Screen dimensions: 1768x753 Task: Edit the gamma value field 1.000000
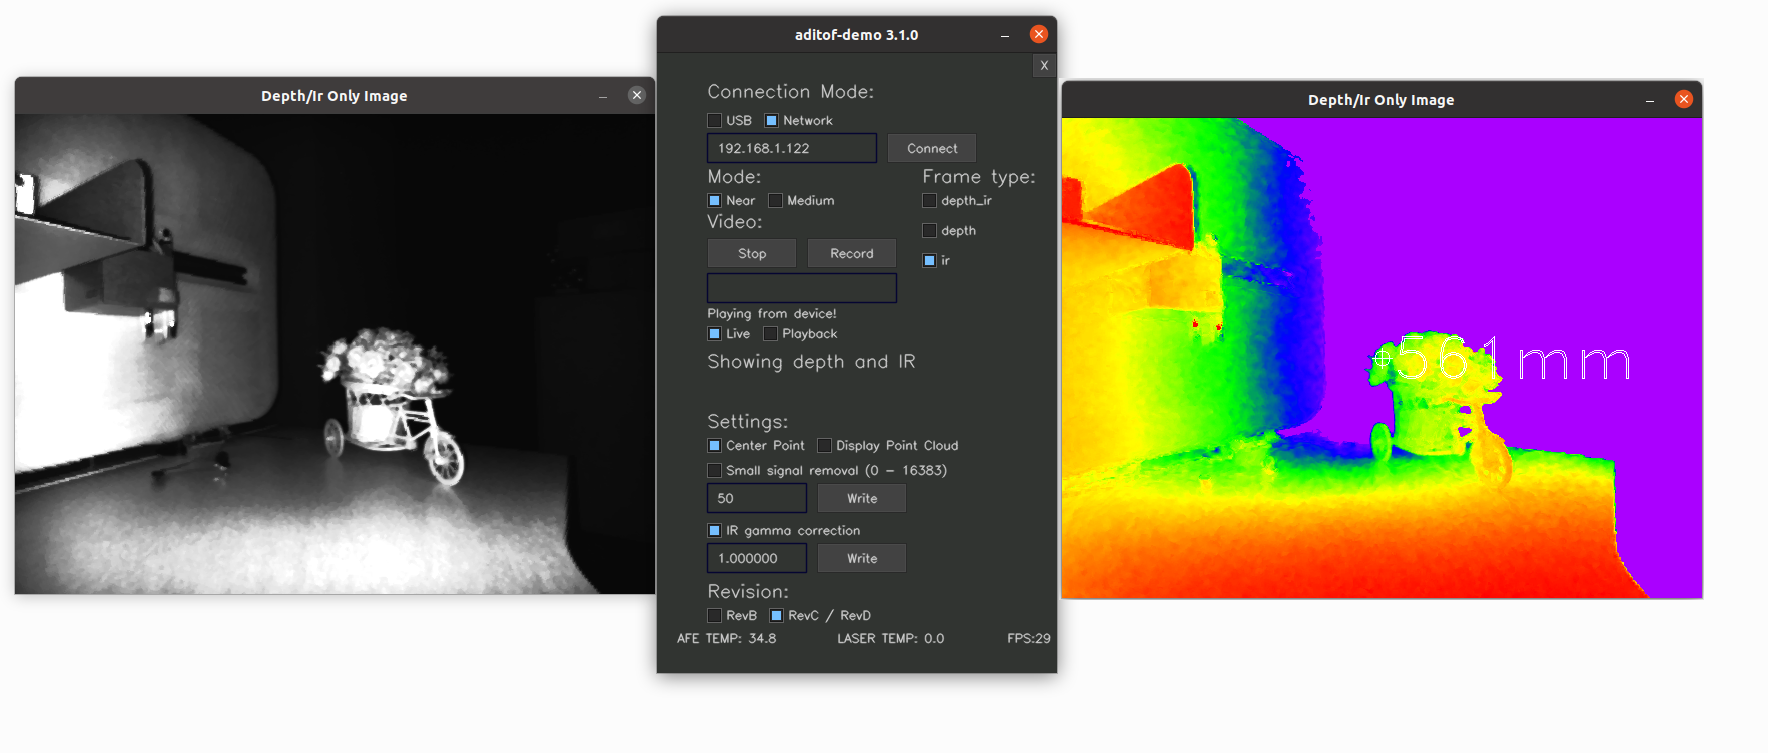757,558
